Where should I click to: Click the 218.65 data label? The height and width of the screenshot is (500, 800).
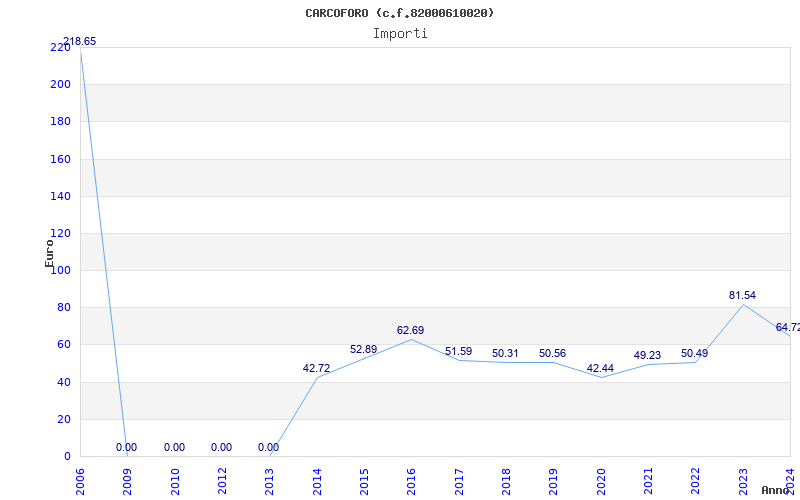click(x=80, y=41)
